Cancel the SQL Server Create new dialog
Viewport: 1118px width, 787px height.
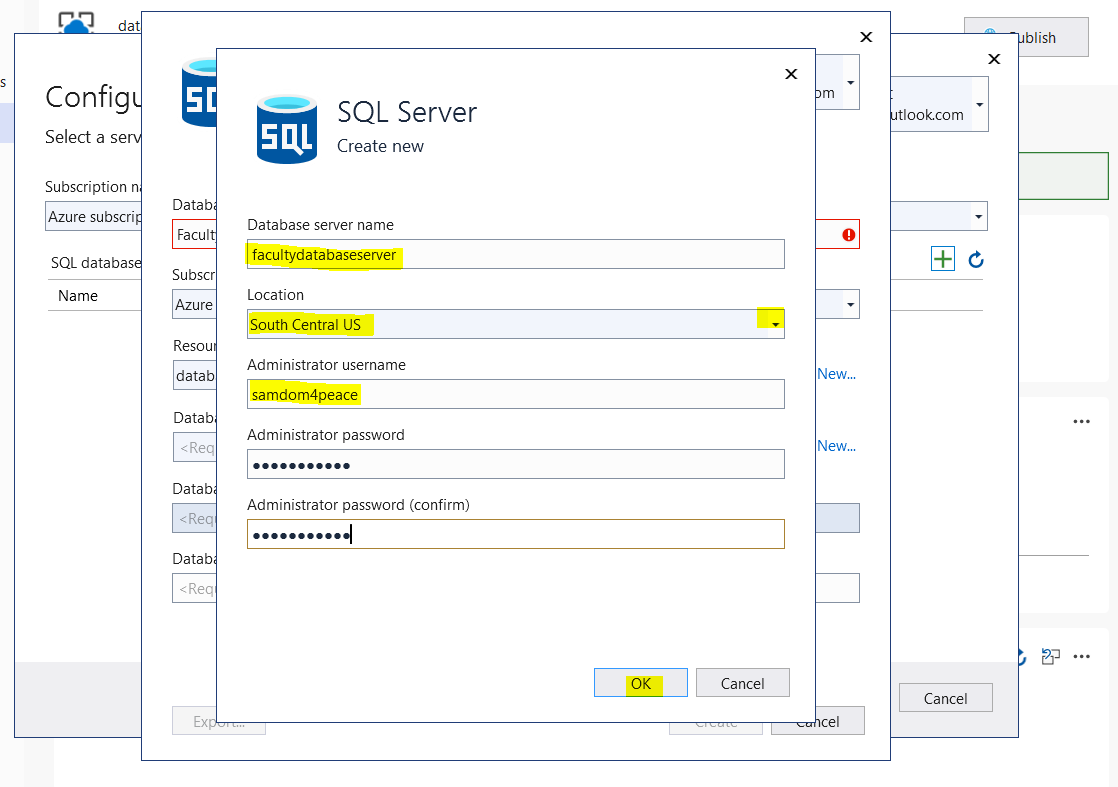point(742,683)
